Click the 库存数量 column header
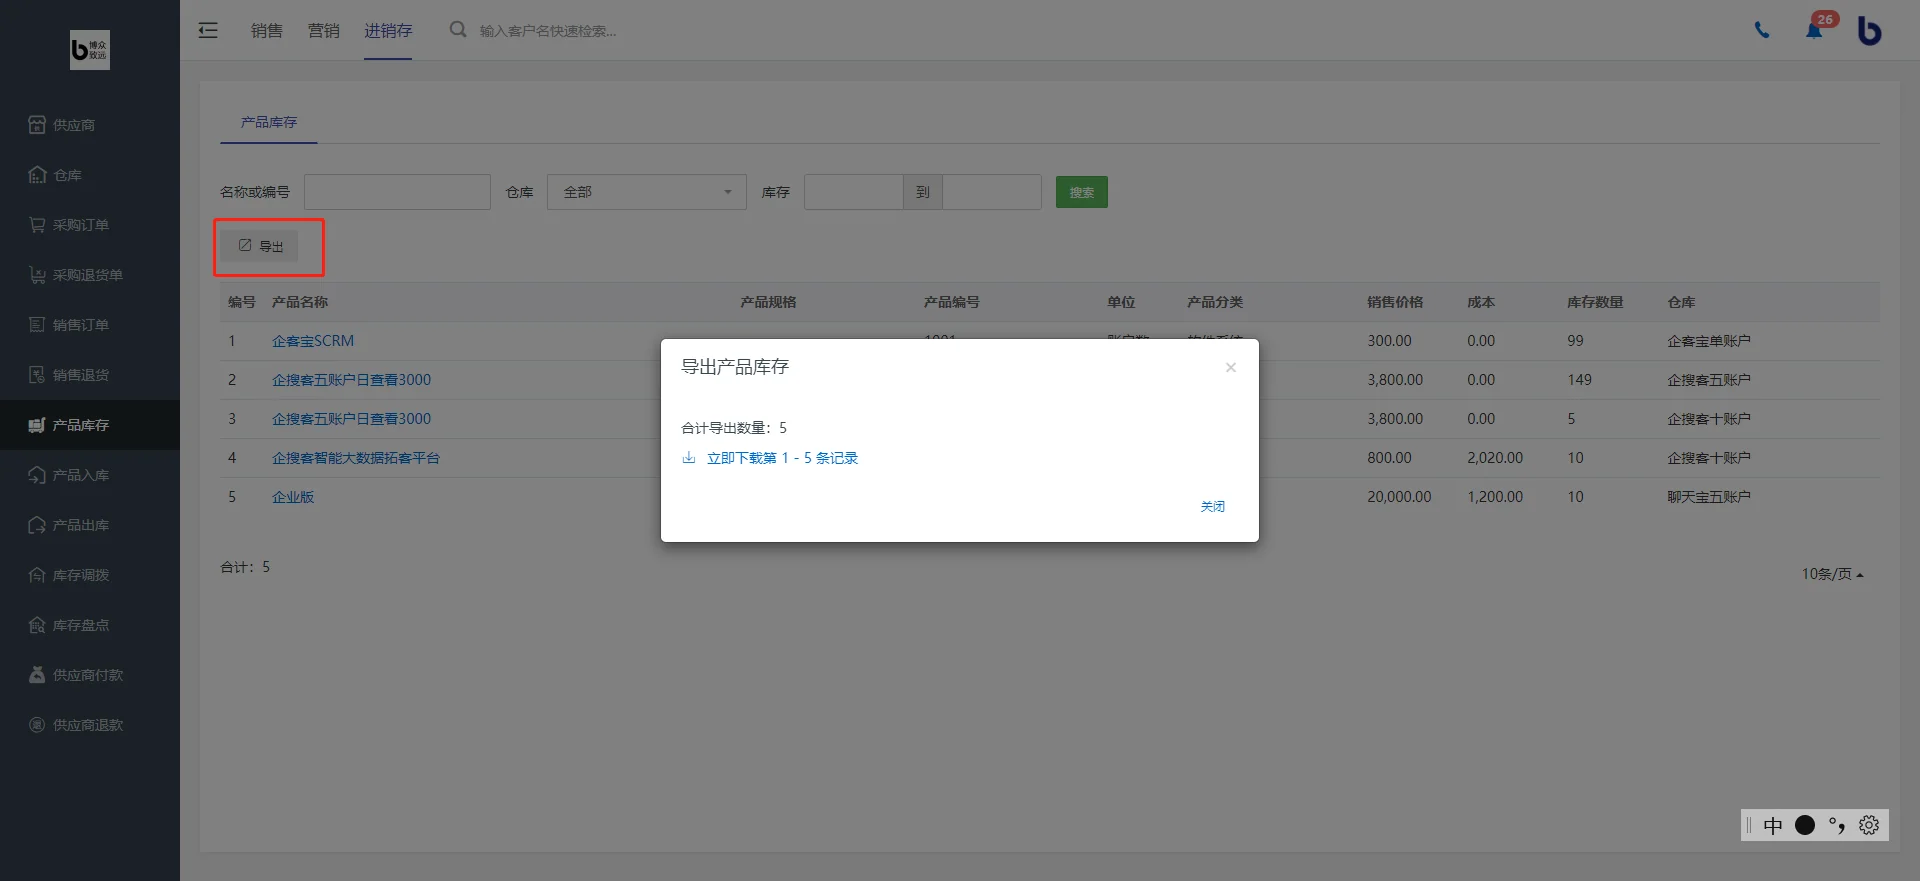 1595,302
